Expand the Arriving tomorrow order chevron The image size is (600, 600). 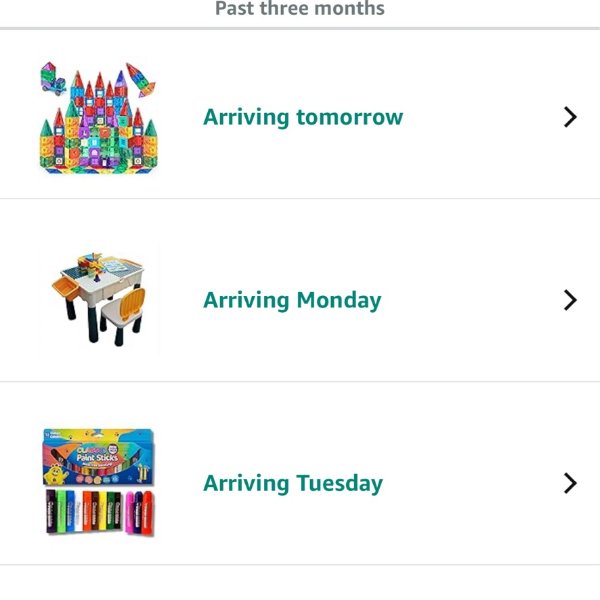570,117
